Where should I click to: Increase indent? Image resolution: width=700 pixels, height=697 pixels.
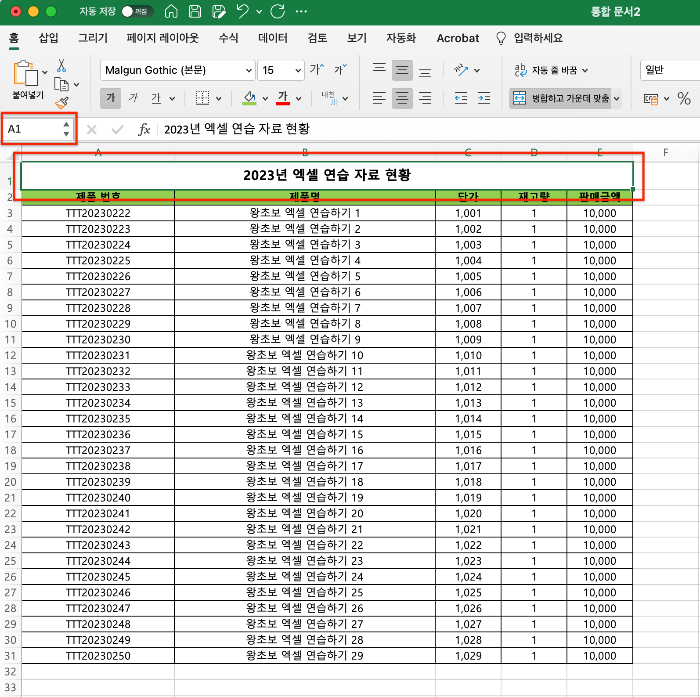click(x=484, y=98)
